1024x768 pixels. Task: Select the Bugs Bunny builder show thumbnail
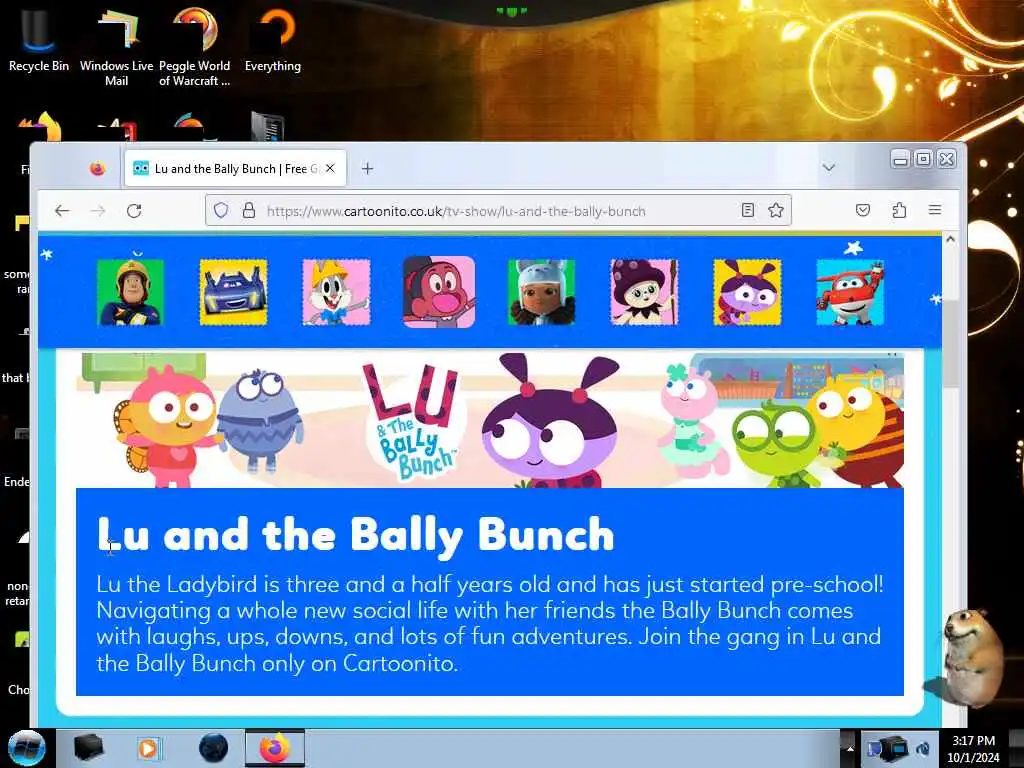tap(336, 292)
